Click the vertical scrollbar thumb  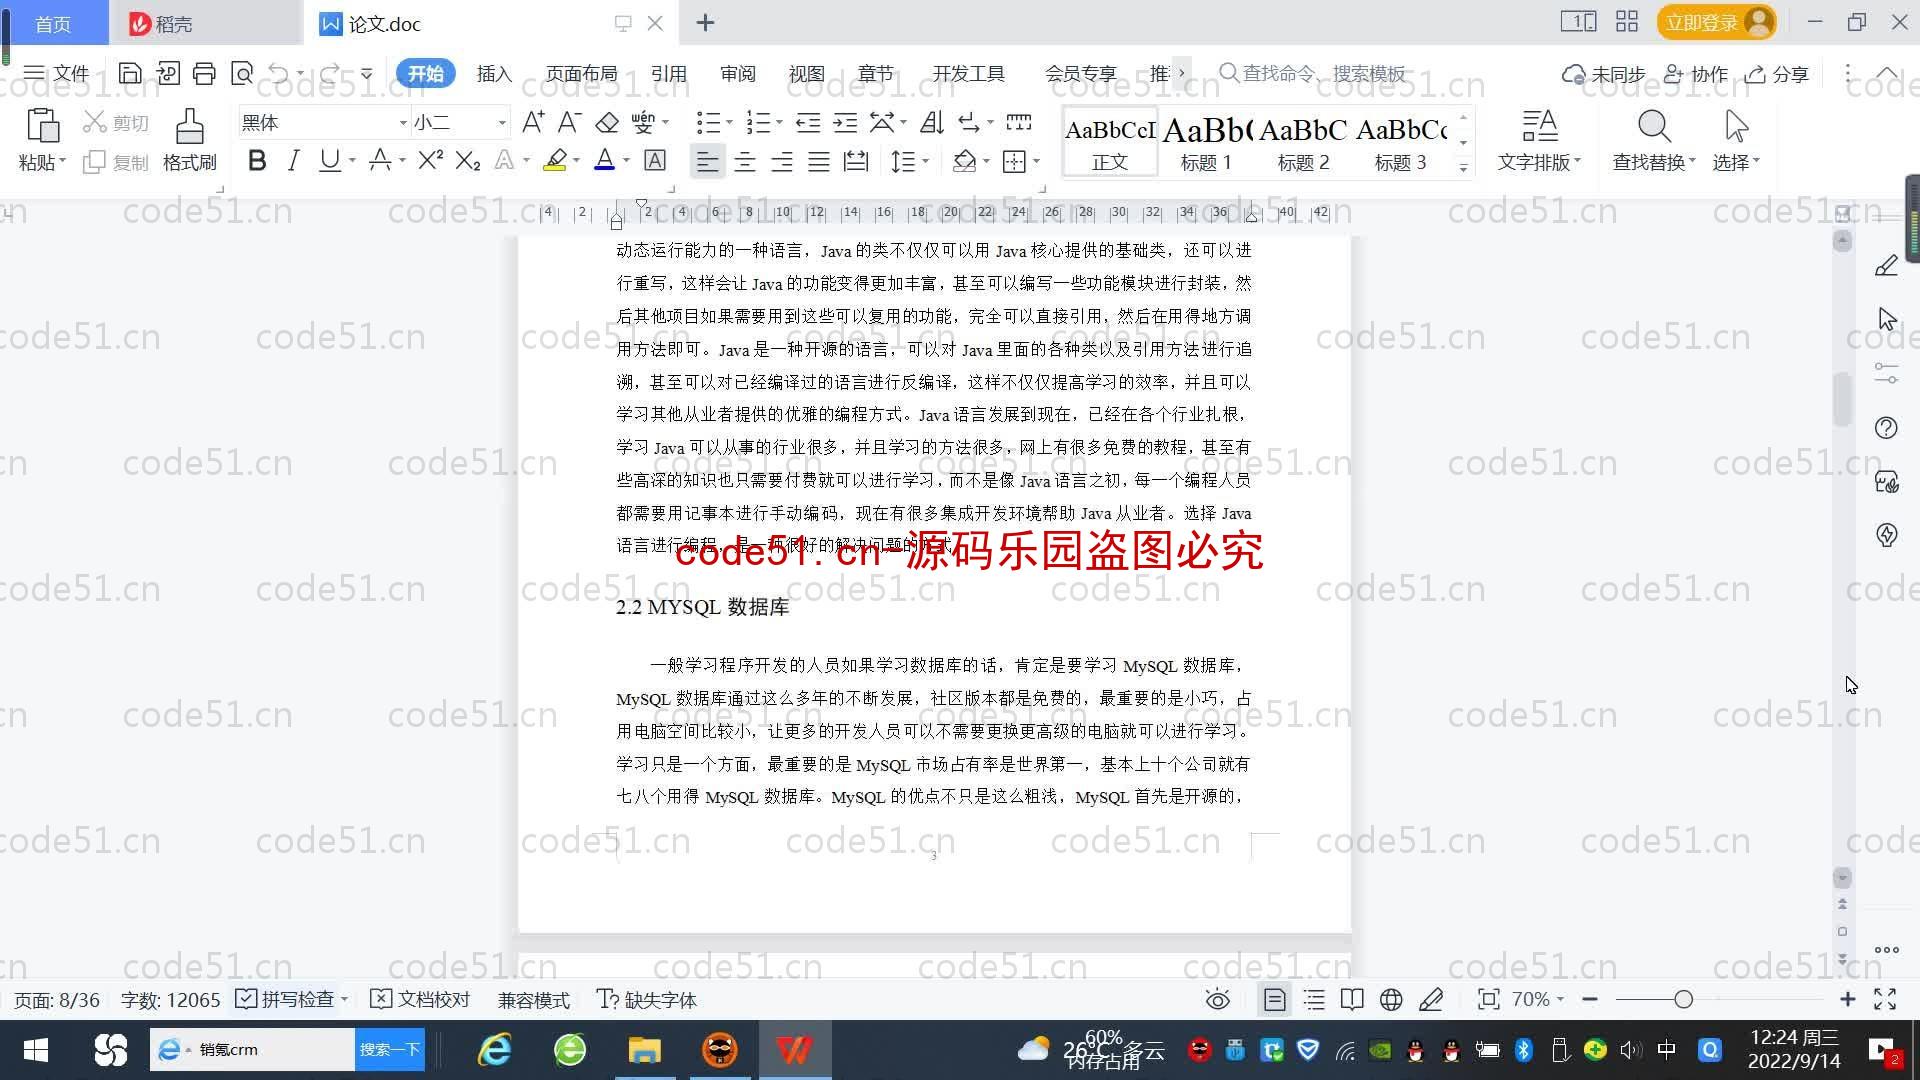(x=1842, y=400)
